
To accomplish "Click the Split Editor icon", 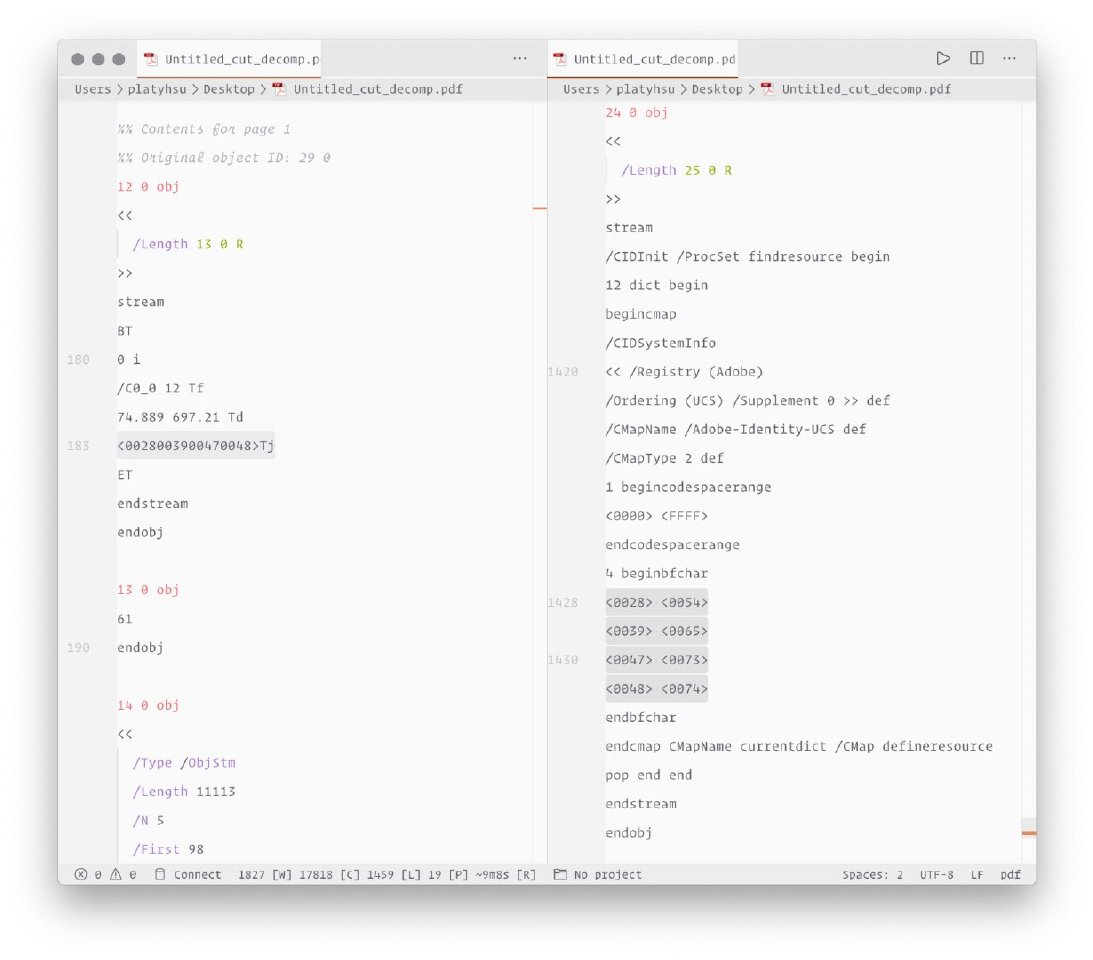I will click(x=977, y=59).
